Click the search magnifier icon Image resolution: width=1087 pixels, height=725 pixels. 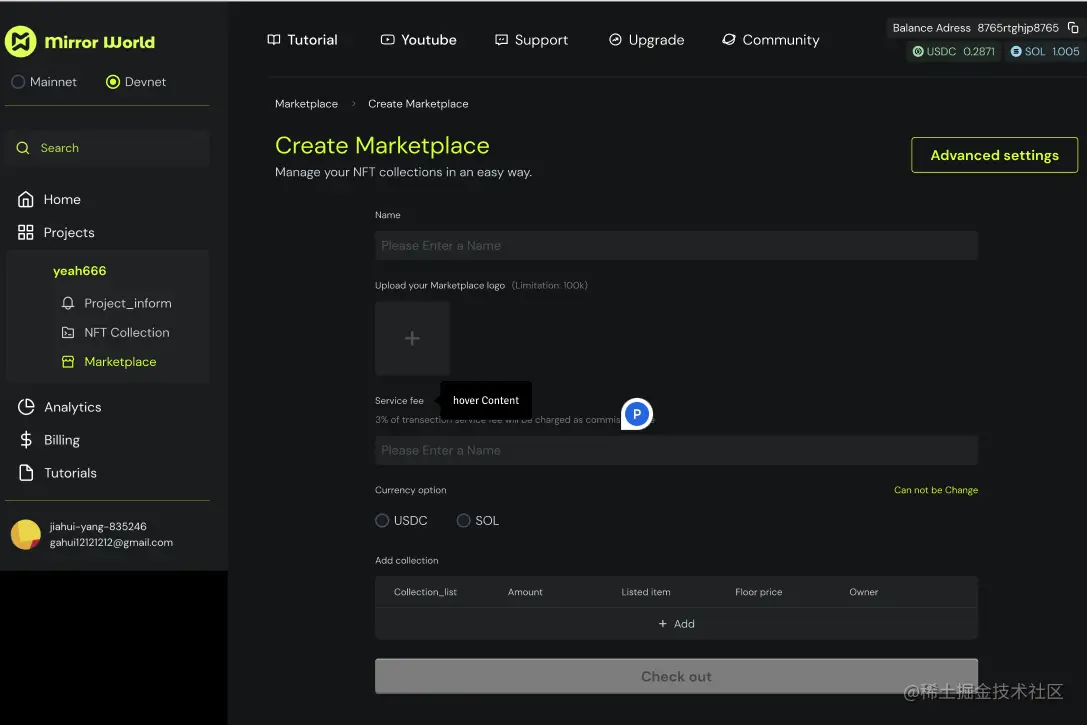(x=23, y=148)
